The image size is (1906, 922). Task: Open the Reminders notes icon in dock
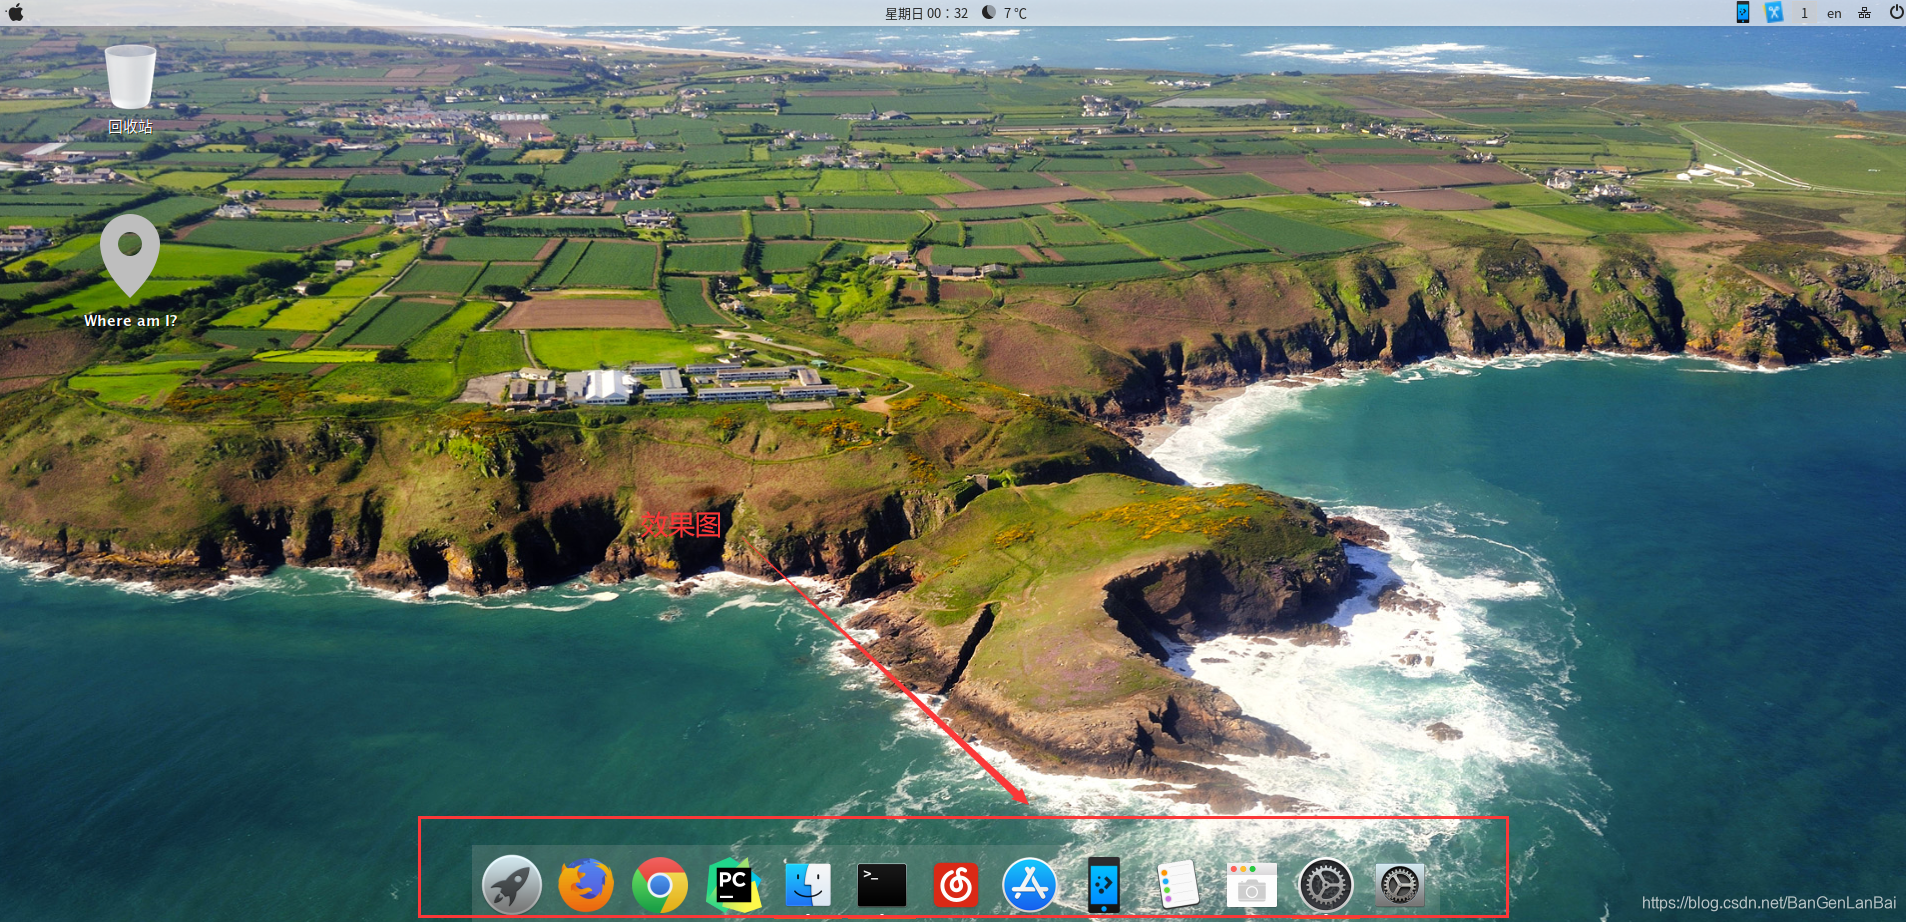1178,885
